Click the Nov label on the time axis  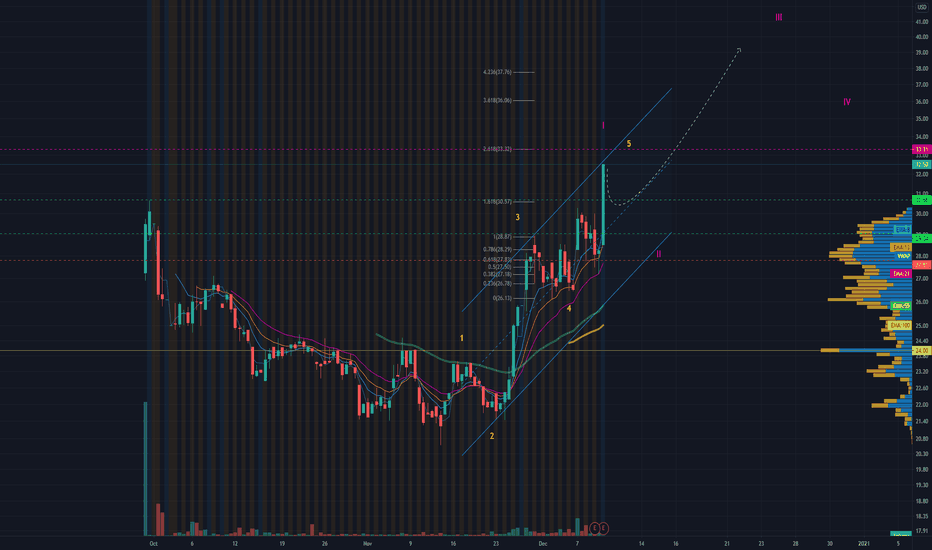coord(367,543)
